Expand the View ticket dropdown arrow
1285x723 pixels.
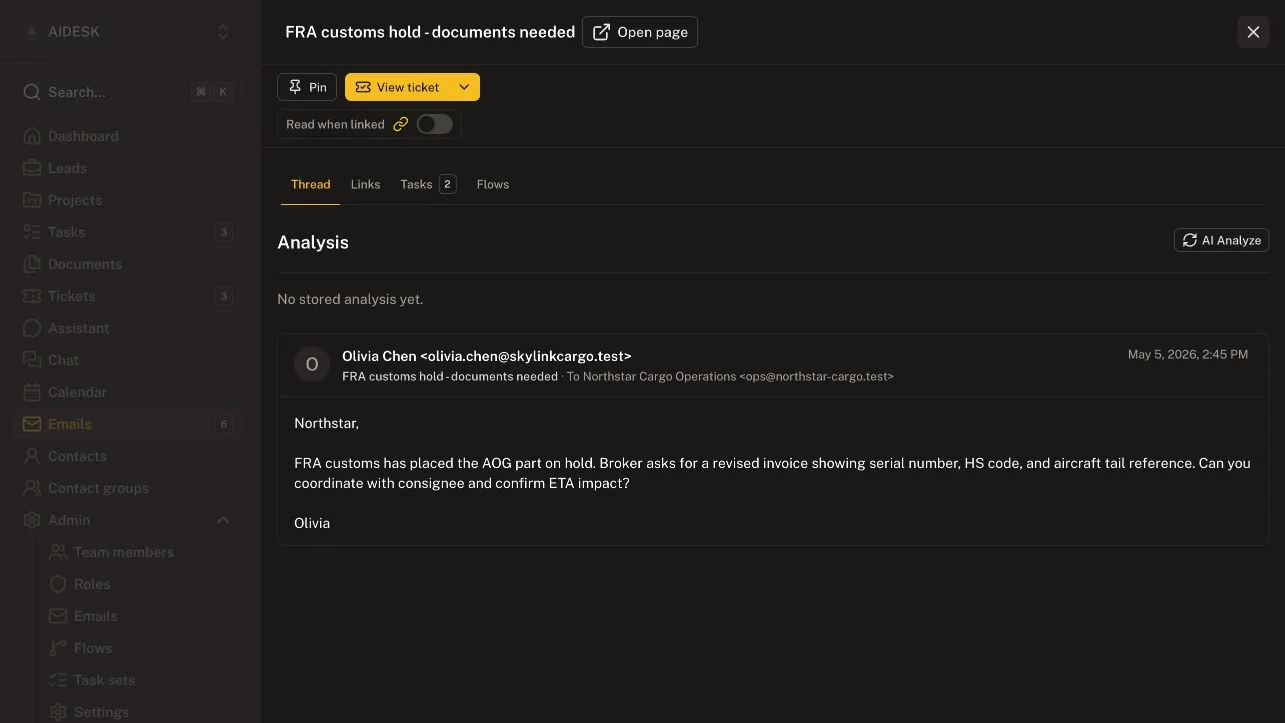[464, 87]
